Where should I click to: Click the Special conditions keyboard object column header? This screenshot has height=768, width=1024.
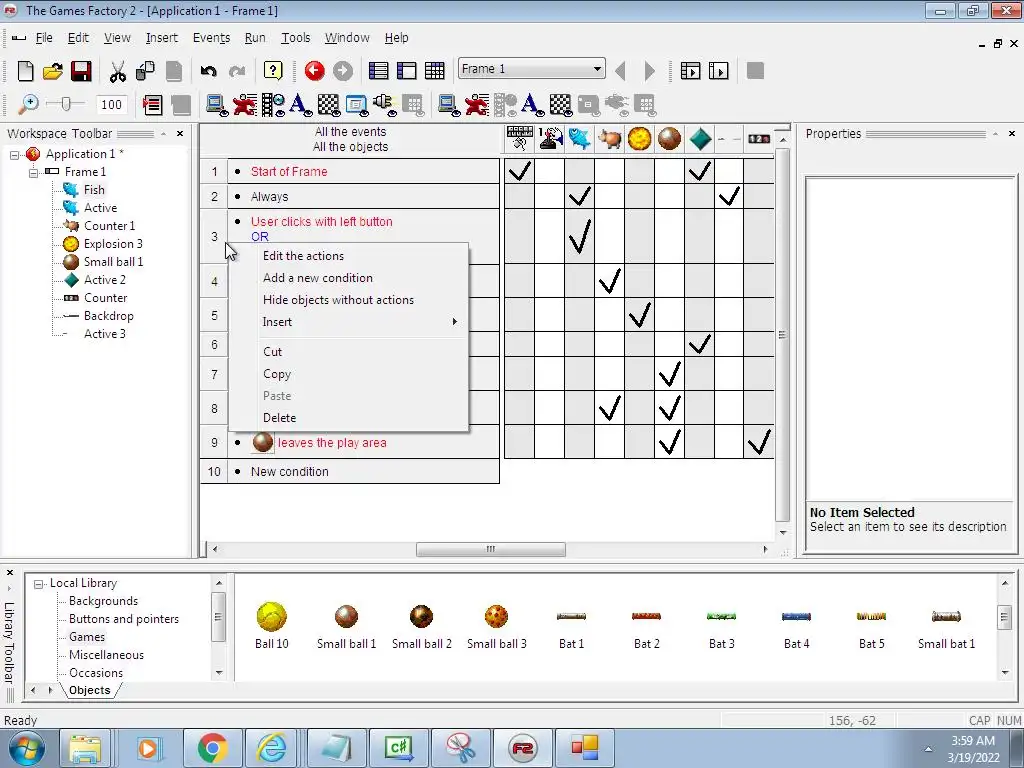tap(520, 138)
